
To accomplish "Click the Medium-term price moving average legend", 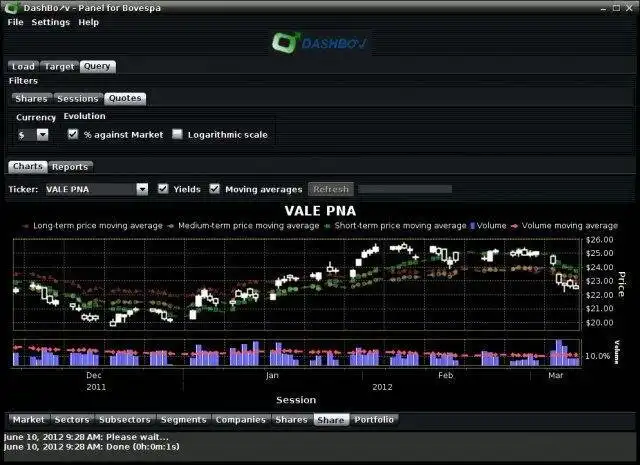I will pyautogui.click(x=244, y=226).
